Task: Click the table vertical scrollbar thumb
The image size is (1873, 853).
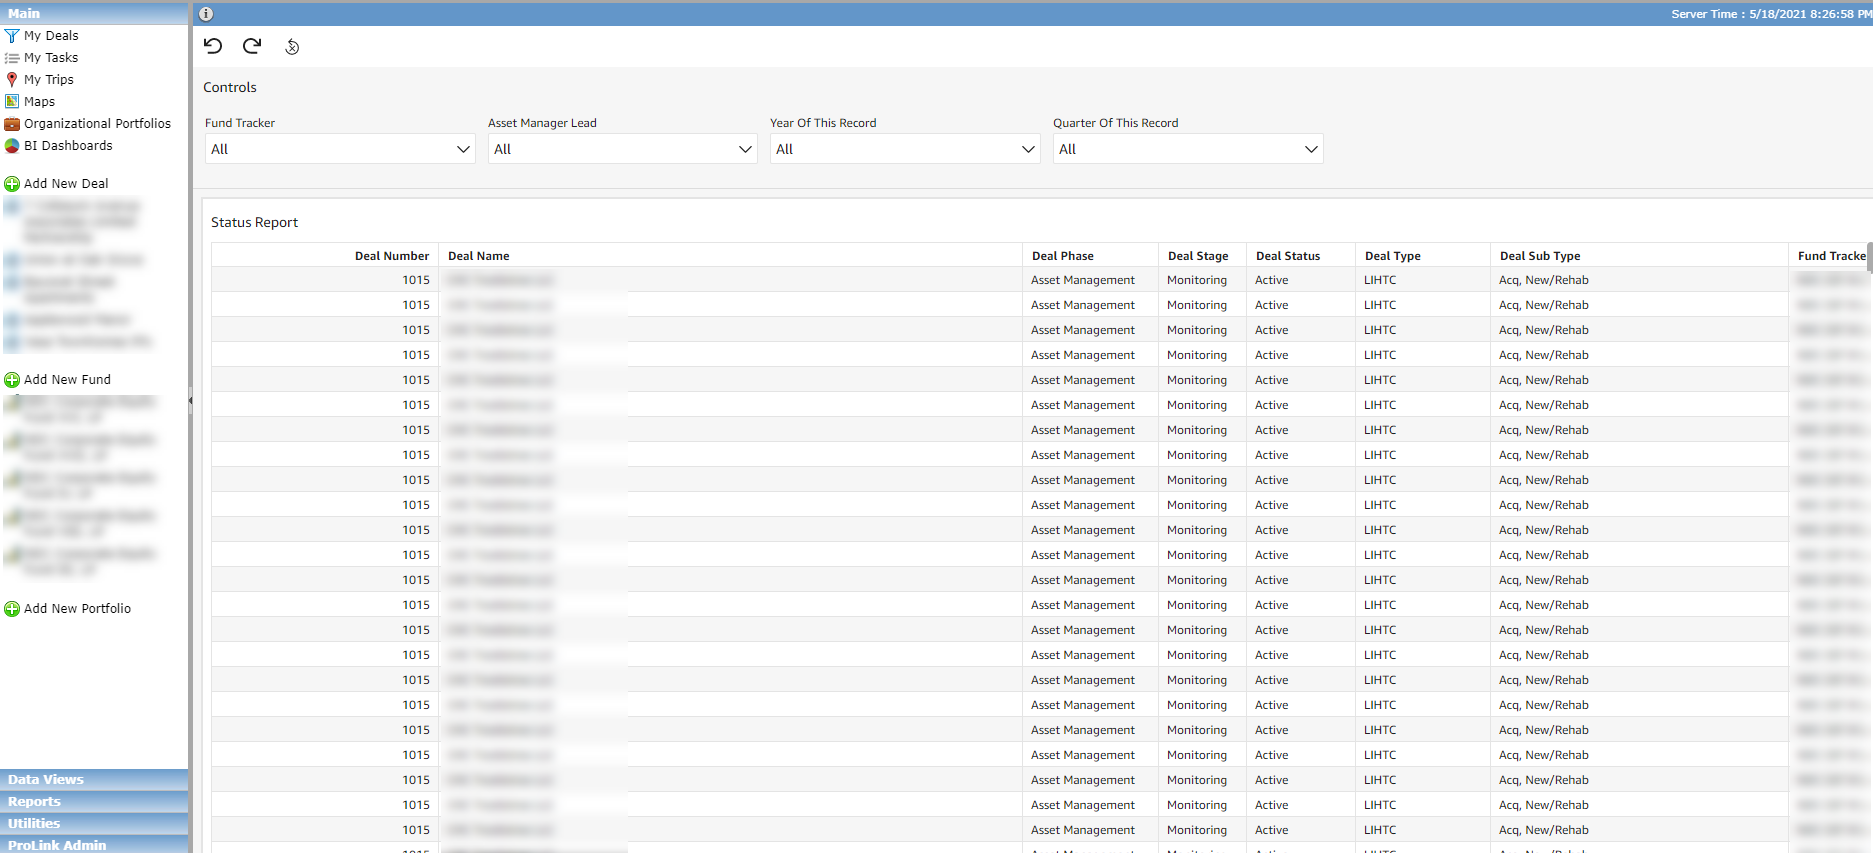Action: pyautogui.click(x=1869, y=257)
